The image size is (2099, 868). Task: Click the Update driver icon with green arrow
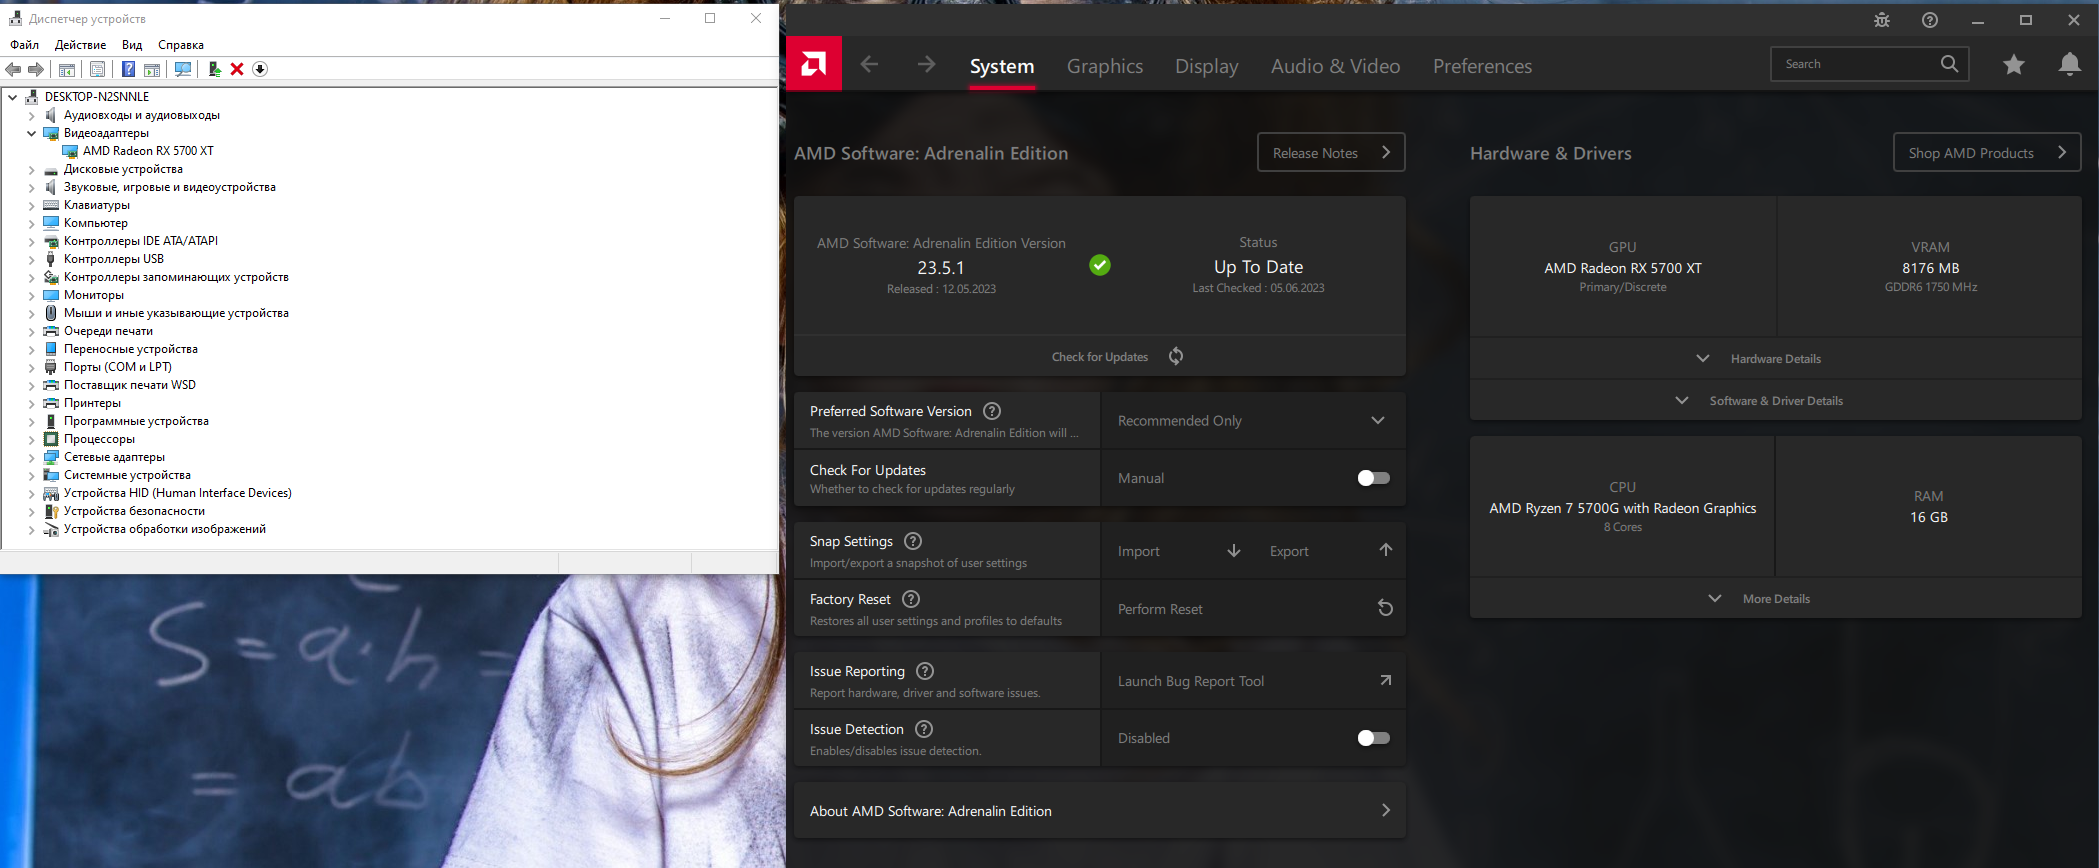(214, 69)
